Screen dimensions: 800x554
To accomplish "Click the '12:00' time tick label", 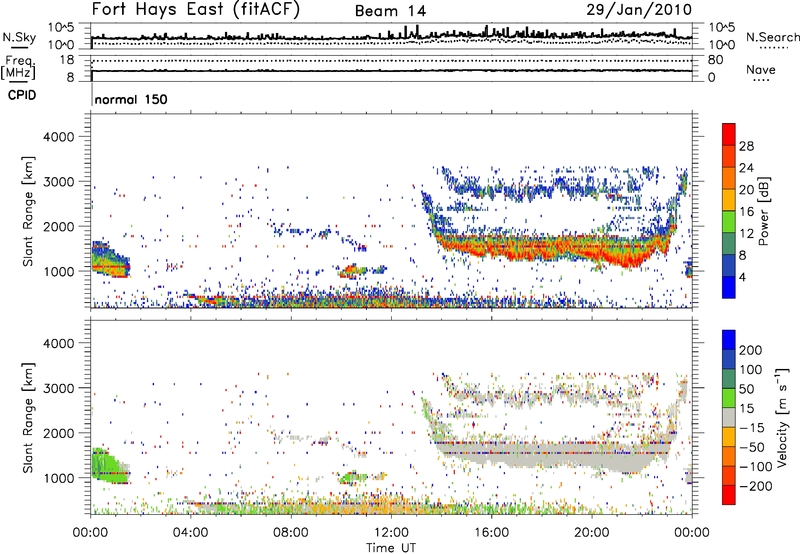I will [x=391, y=533].
